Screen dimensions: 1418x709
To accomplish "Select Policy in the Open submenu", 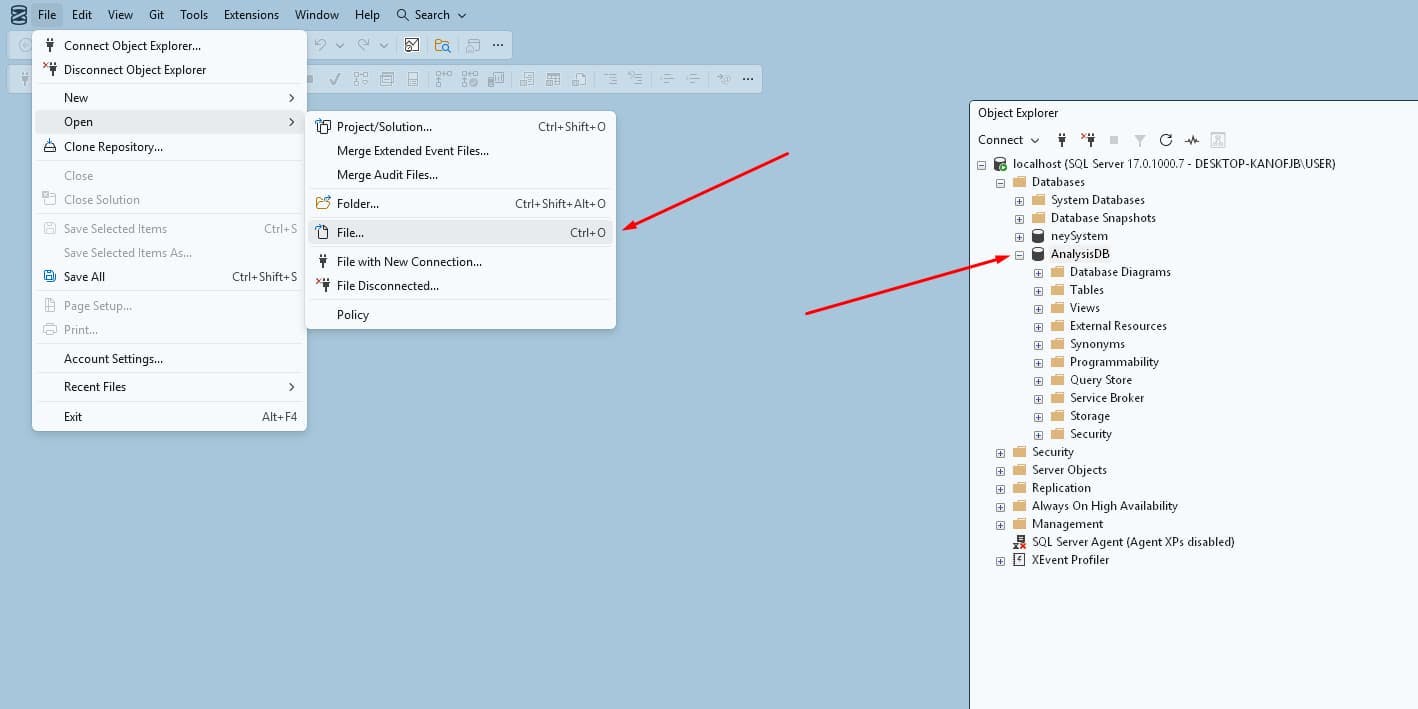I will [460, 315].
